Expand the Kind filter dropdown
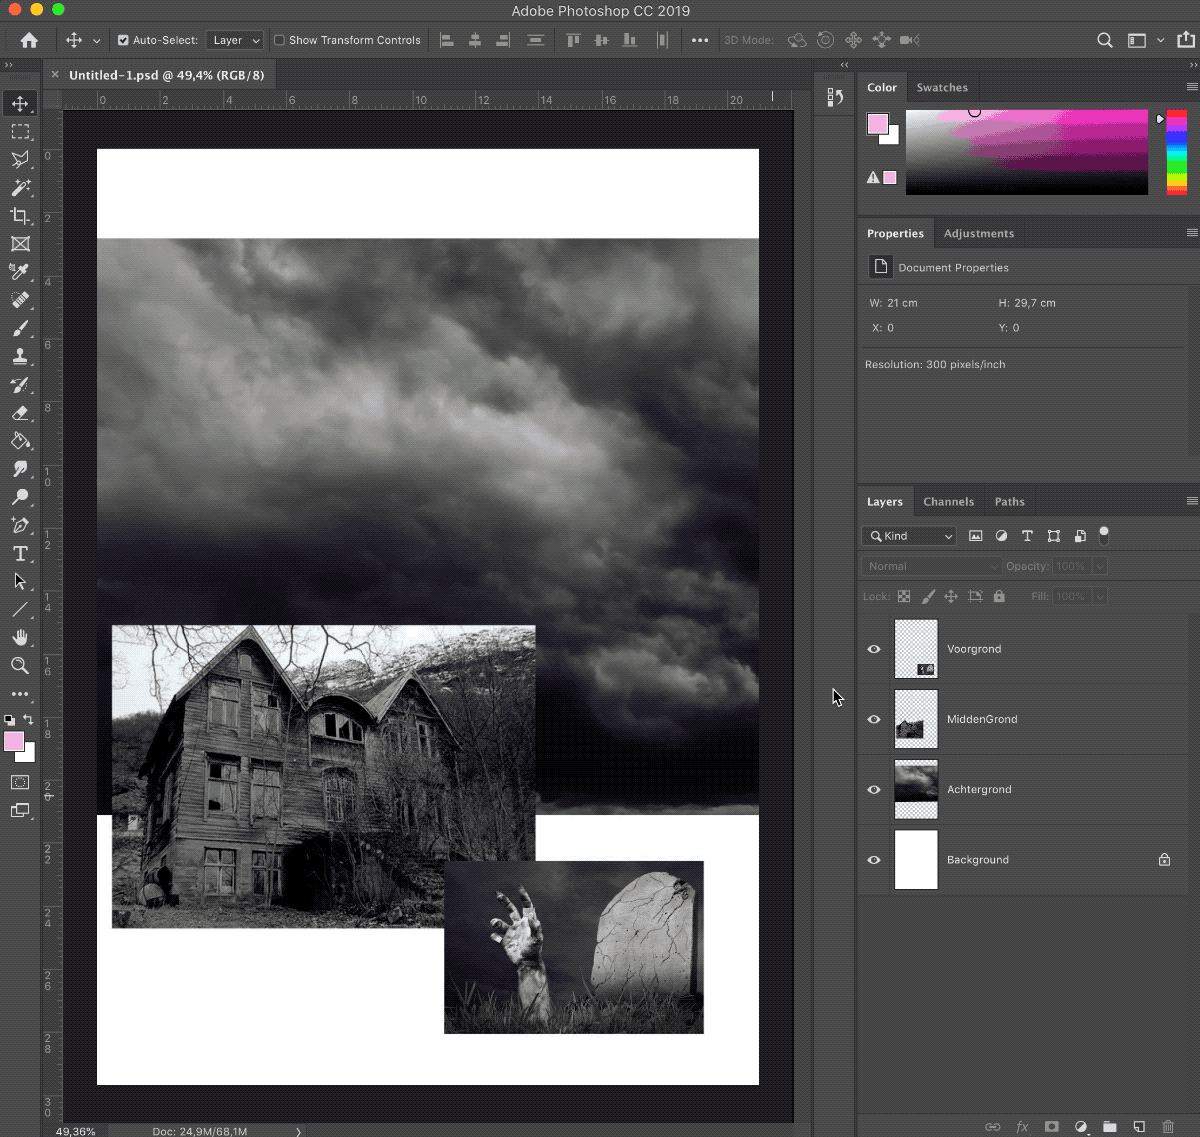This screenshot has height=1137, width=1200. point(908,536)
